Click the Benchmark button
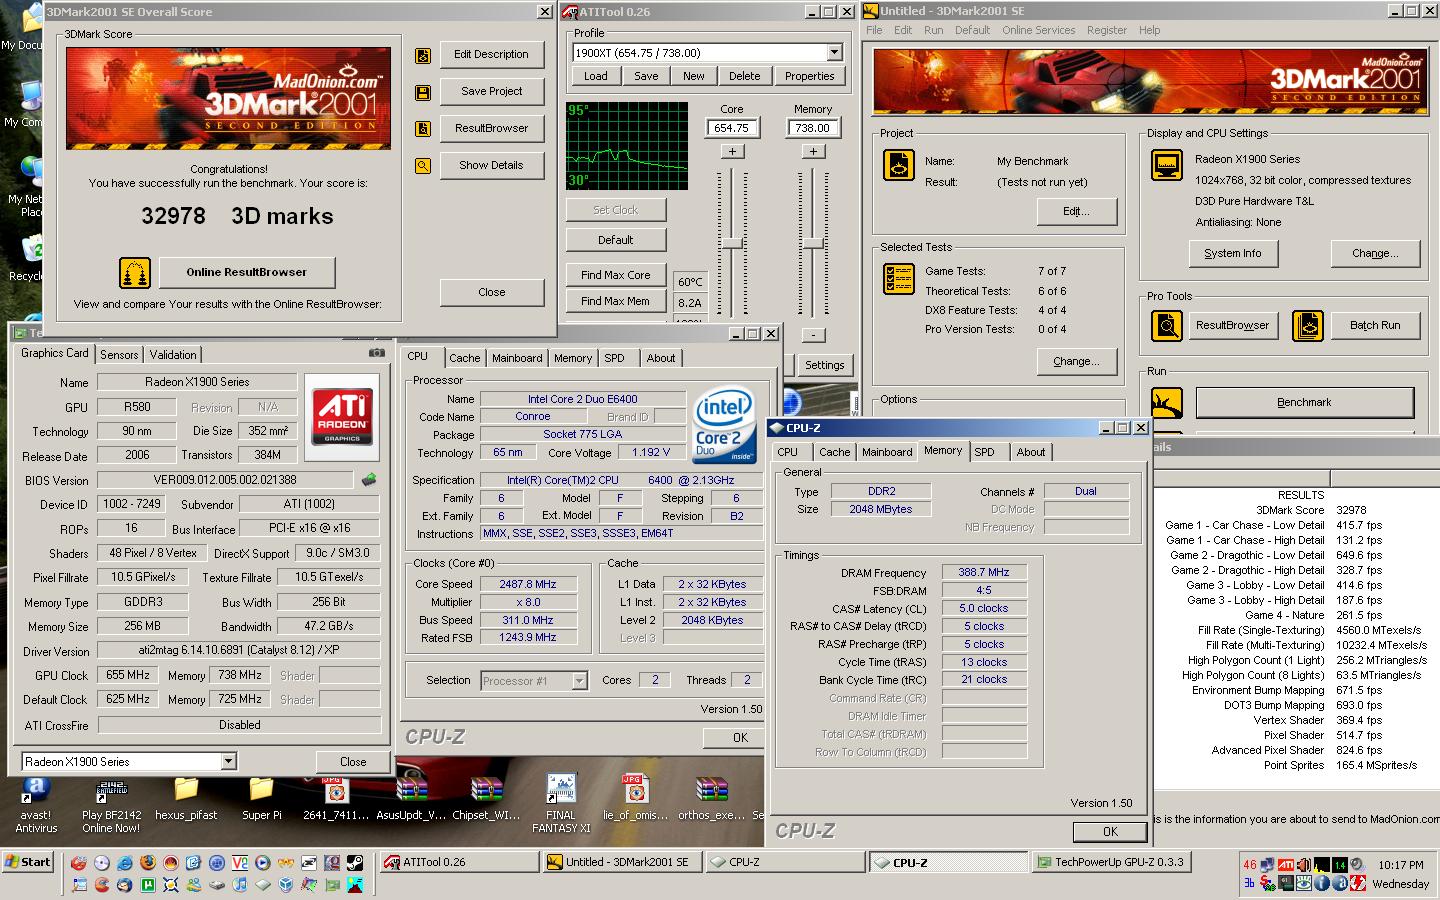 (1304, 402)
